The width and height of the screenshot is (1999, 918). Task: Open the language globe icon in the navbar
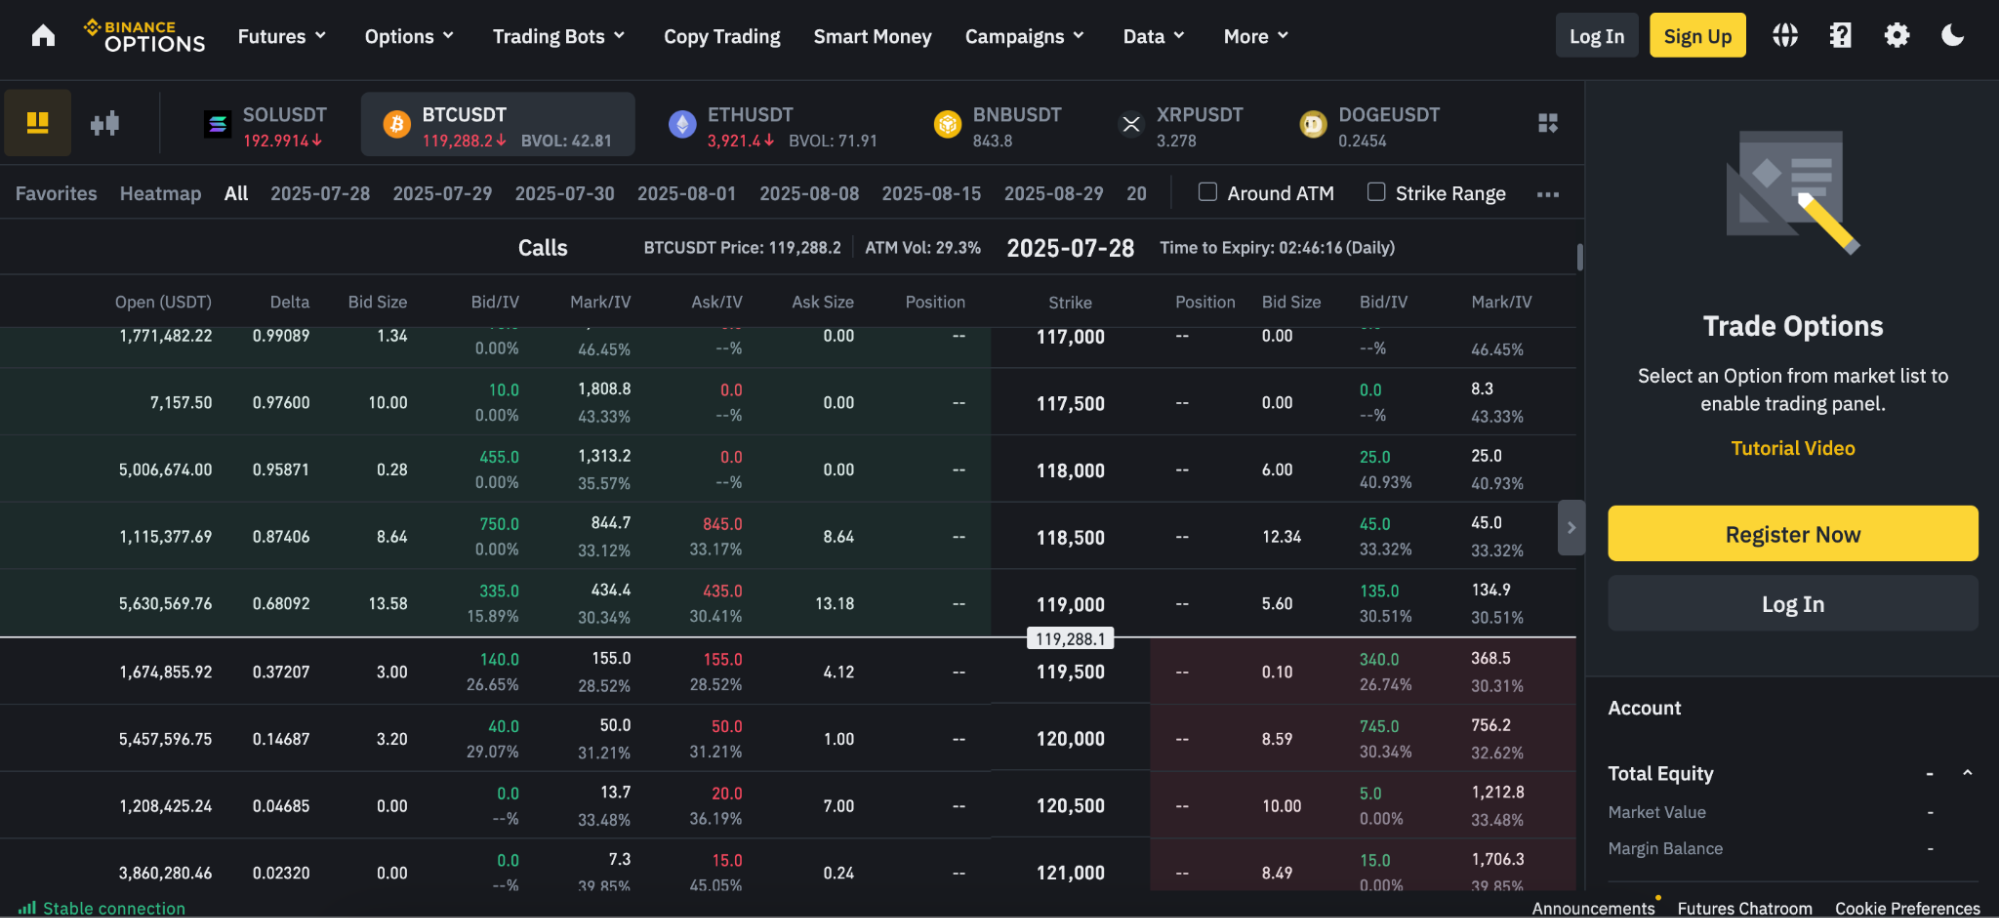pos(1784,35)
